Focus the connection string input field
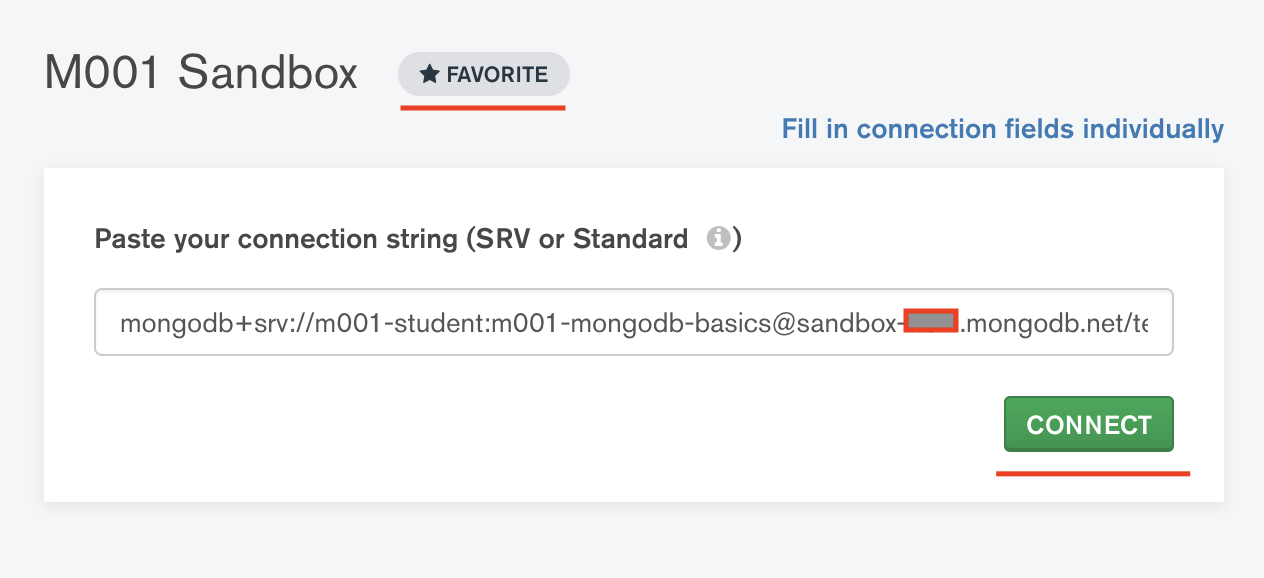 (633, 323)
